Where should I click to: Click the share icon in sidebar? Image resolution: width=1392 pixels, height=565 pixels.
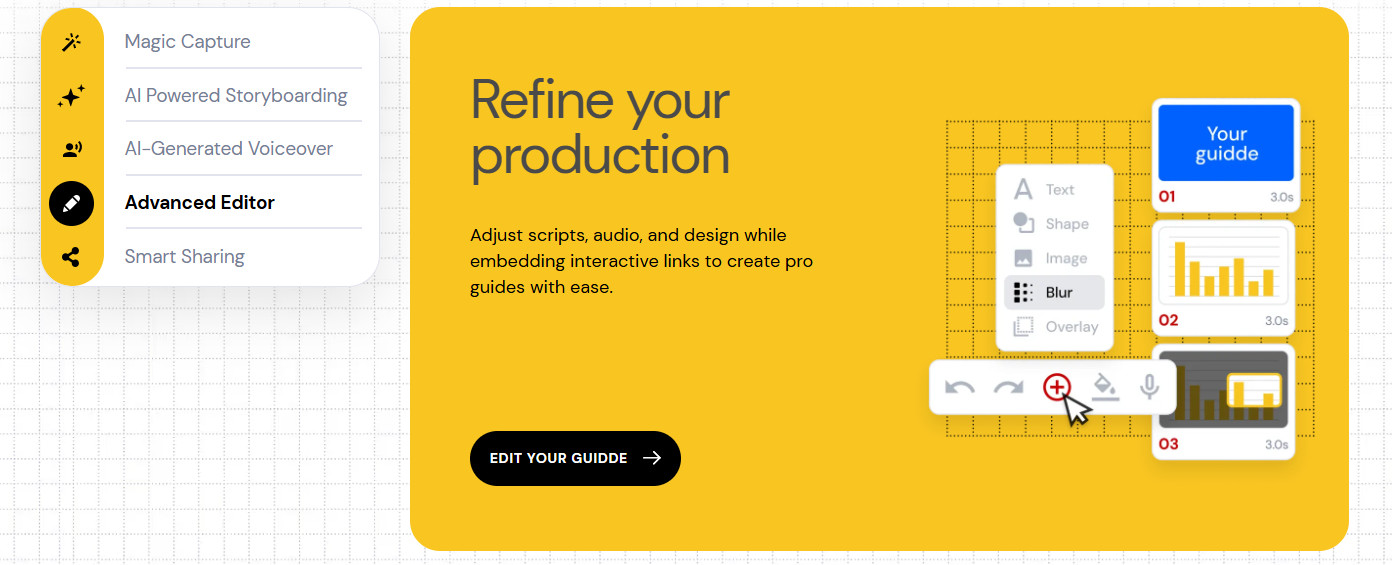click(x=71, y=257)
